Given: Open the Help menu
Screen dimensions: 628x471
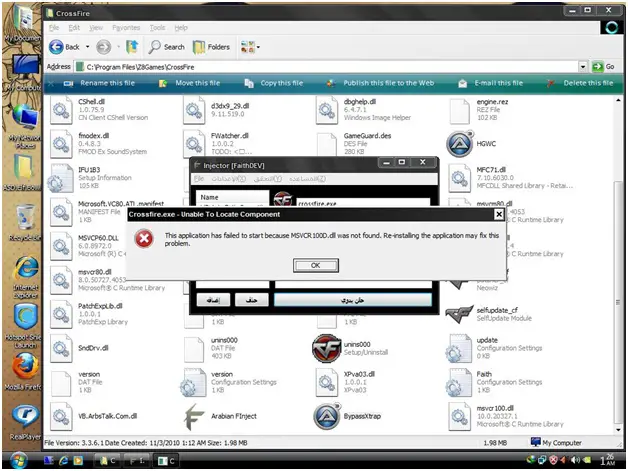Looking at the screenshot, I should [x=181, y=28].
